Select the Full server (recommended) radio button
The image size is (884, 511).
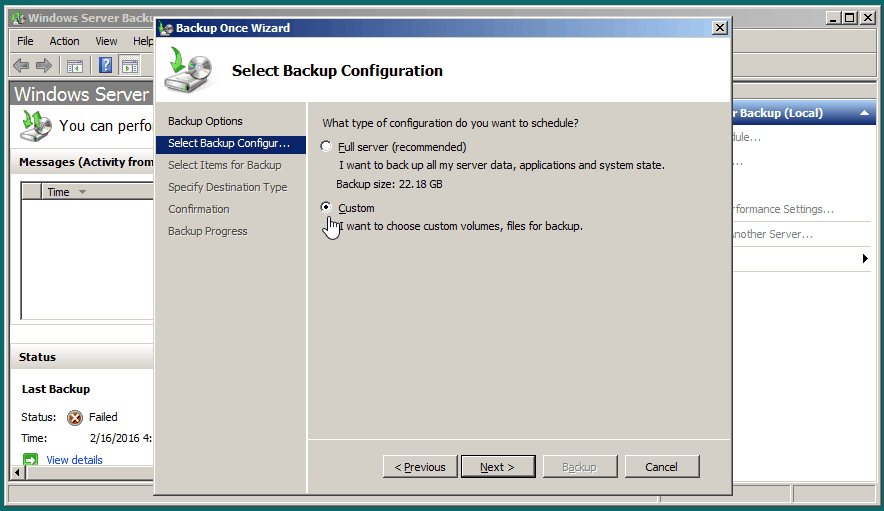click(x=326, y=147)
